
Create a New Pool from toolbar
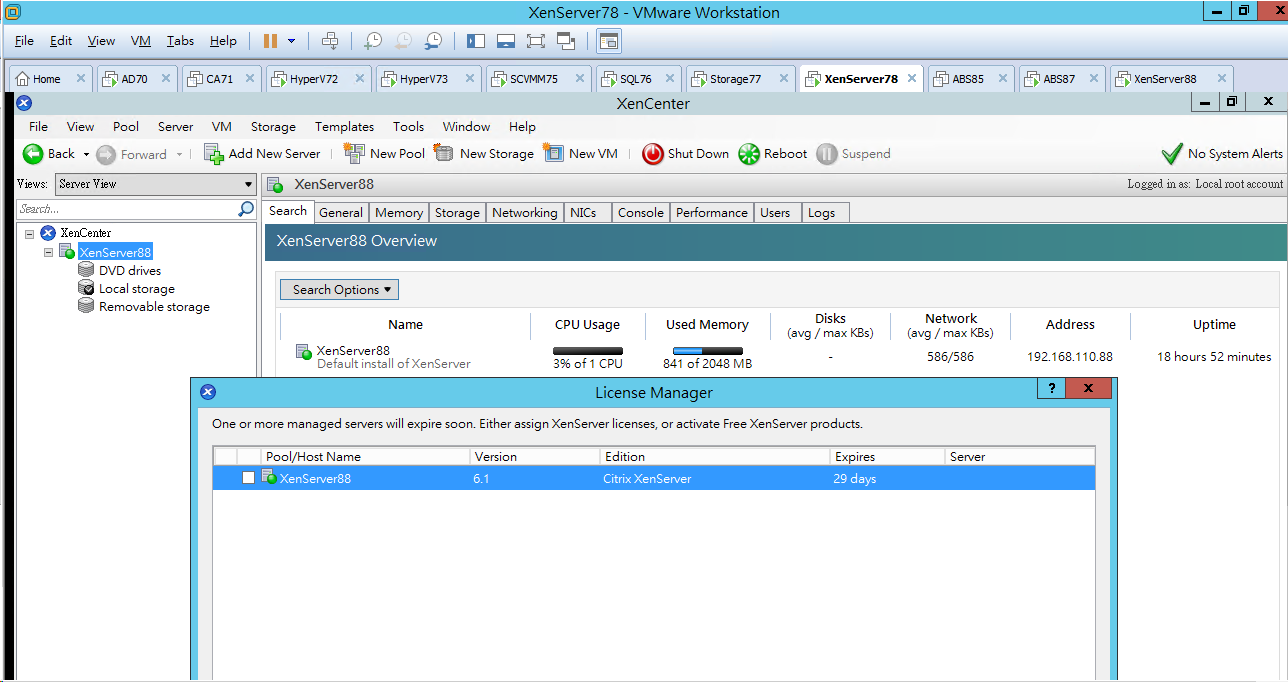tap(384, 154)
